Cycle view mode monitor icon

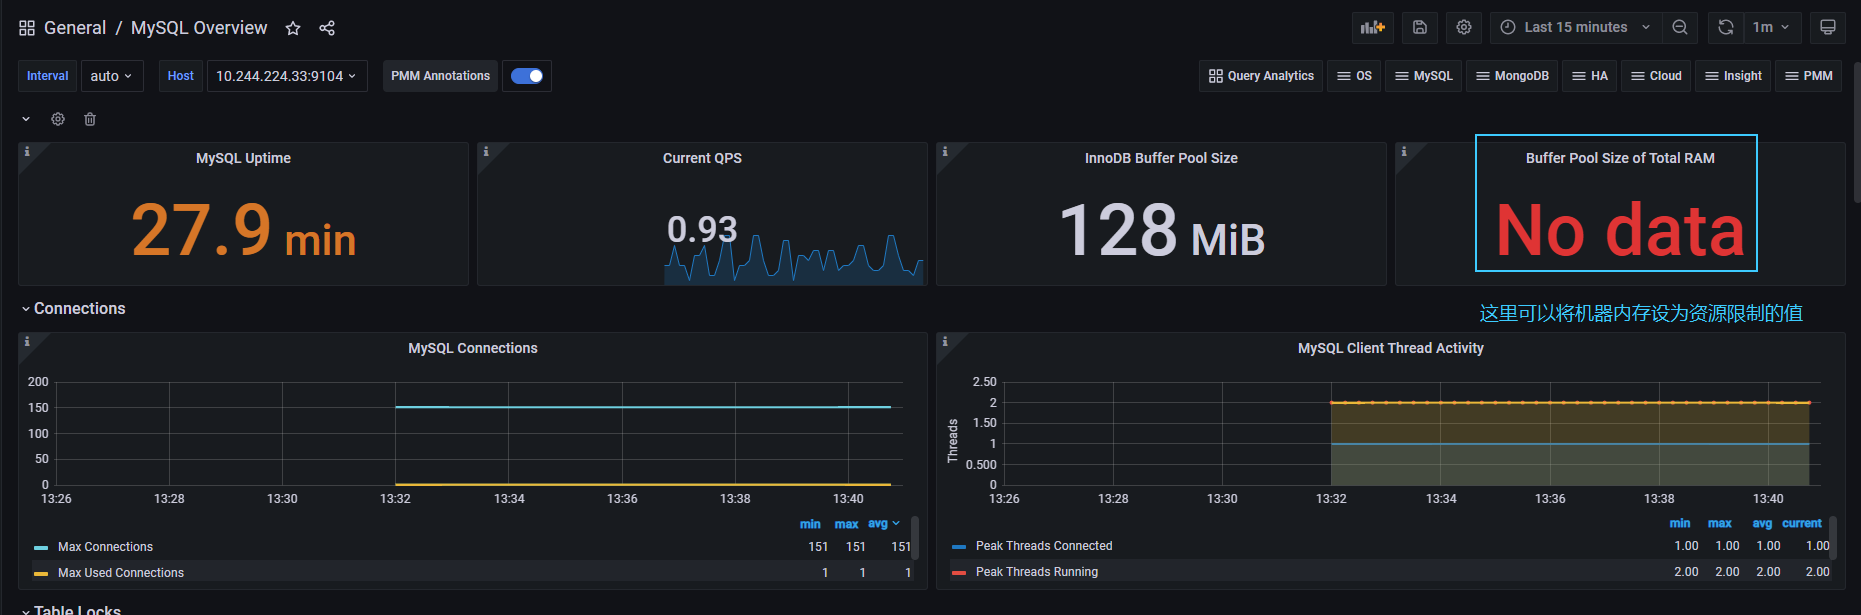pos(1828,27)
